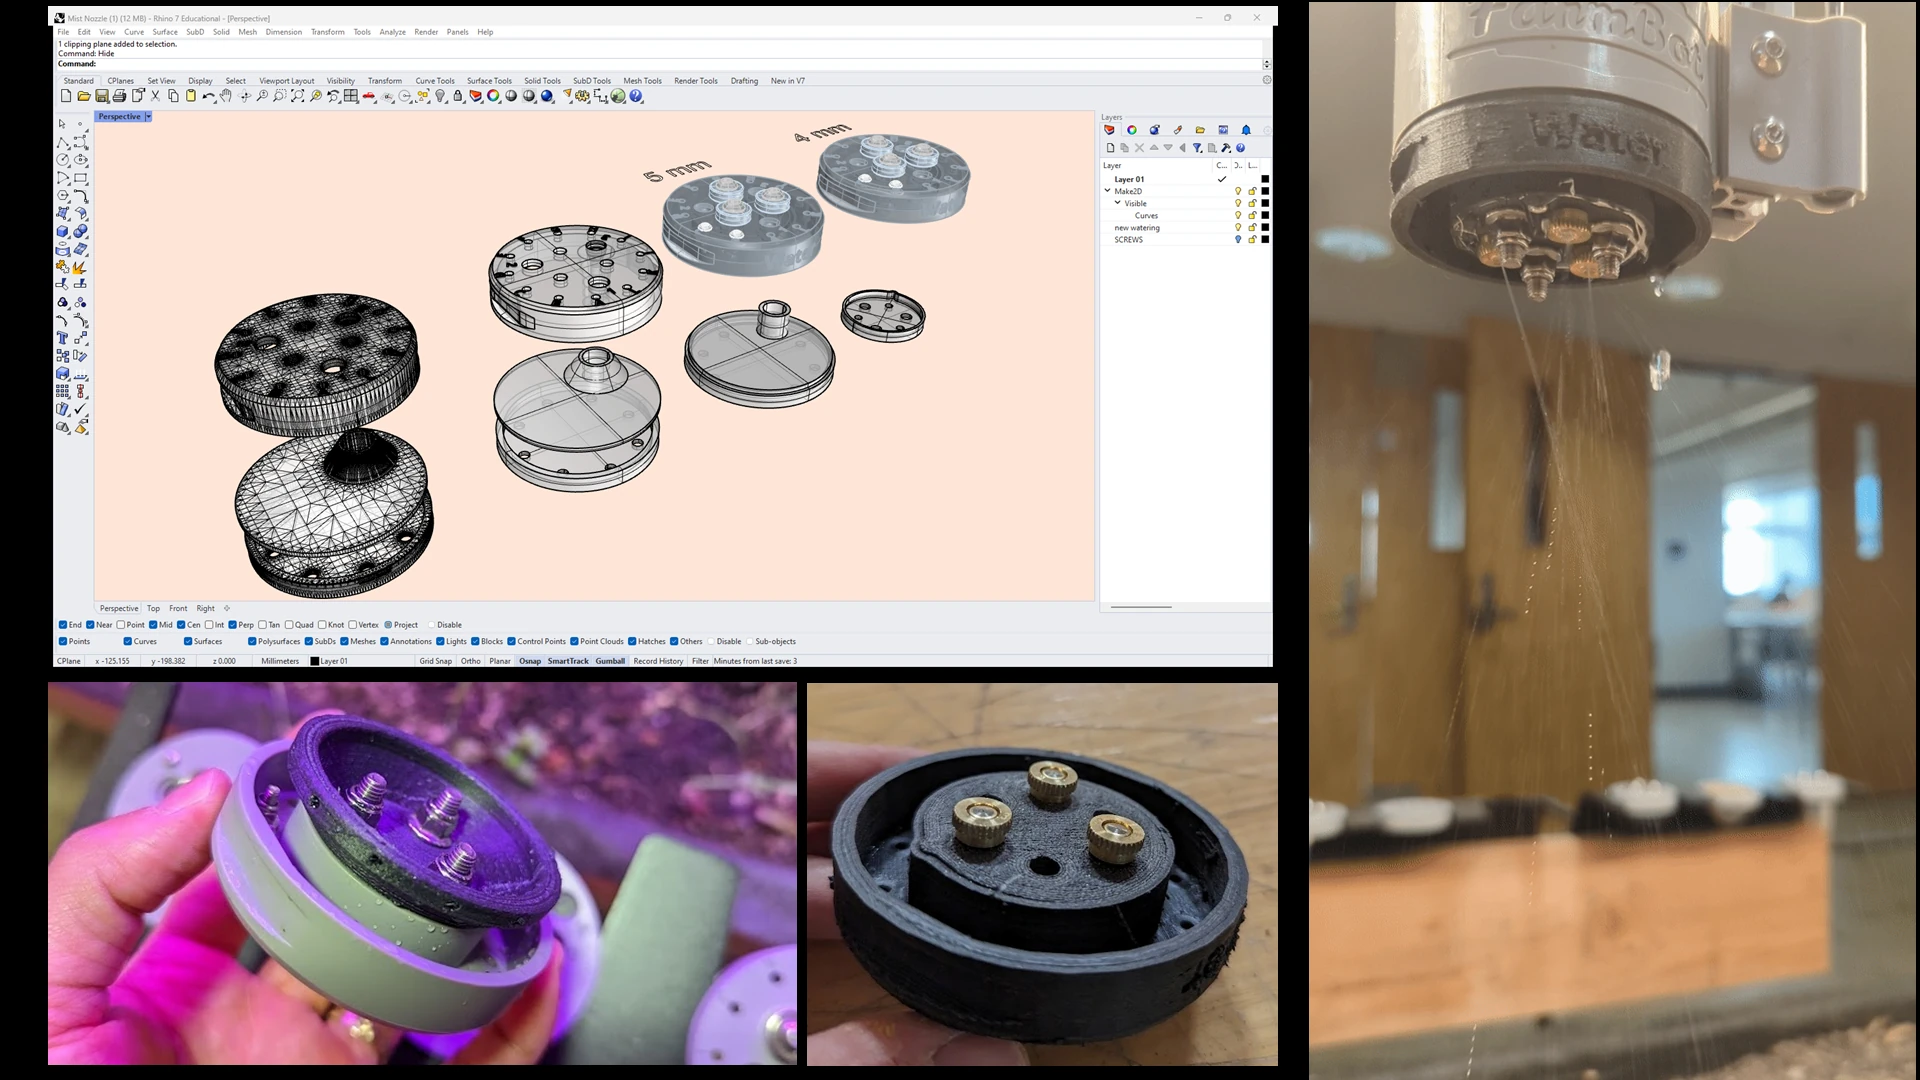Viewport: 1920px width, 1080px height.
Task: Open the Notifications bell panel tab
Action: click(x=1246, y=130)
